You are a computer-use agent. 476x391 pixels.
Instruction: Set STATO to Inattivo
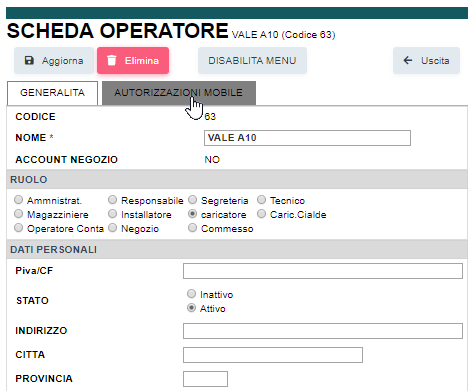click(191, 294)
